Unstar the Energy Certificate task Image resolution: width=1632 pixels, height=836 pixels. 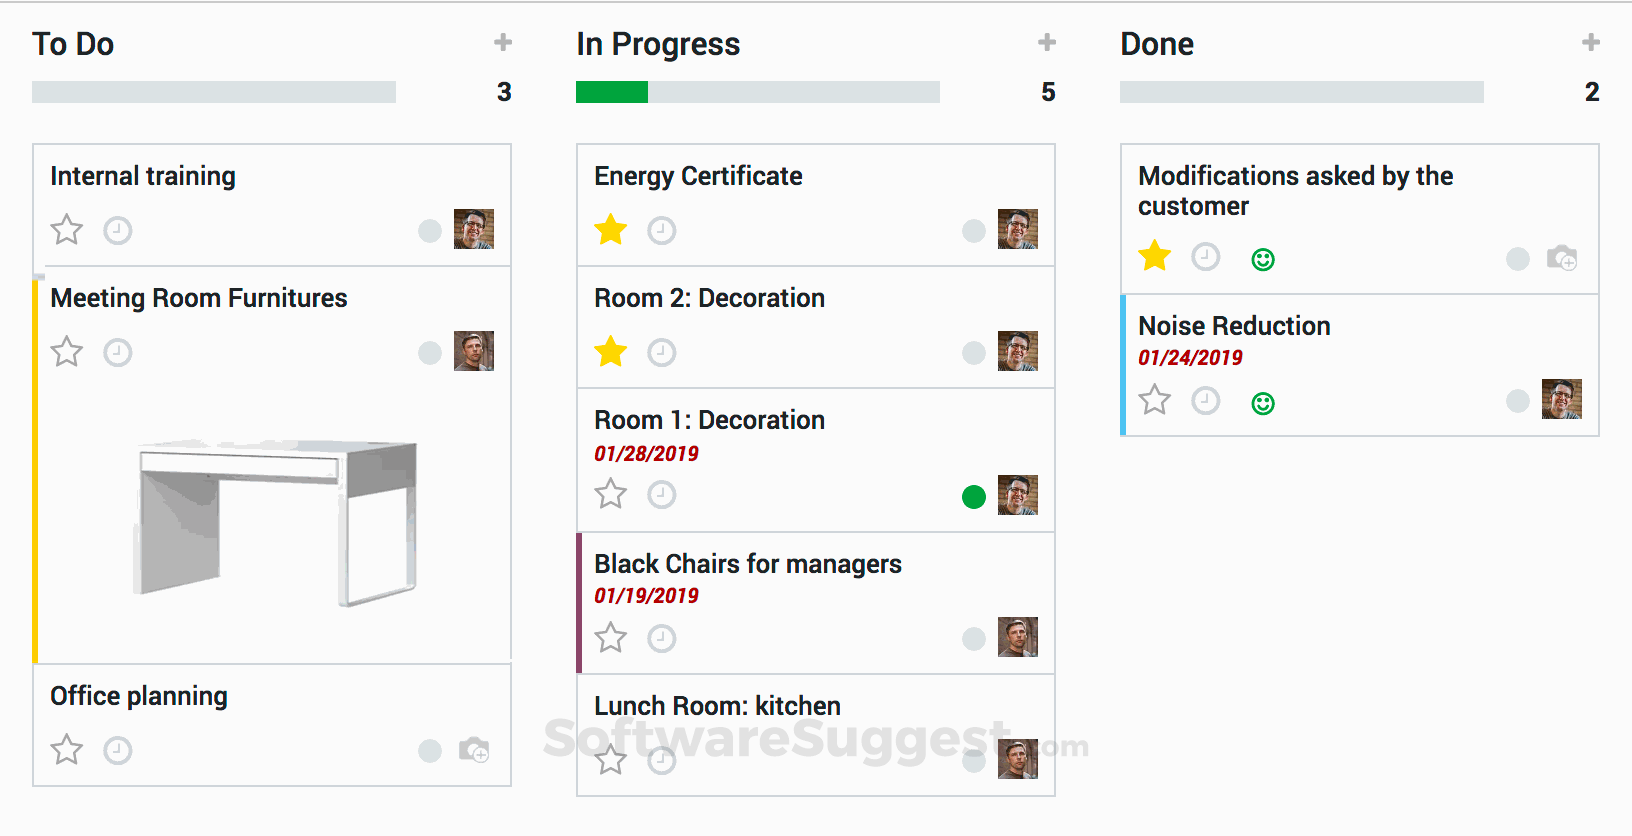pyautogui.click(x=611, y=230)
